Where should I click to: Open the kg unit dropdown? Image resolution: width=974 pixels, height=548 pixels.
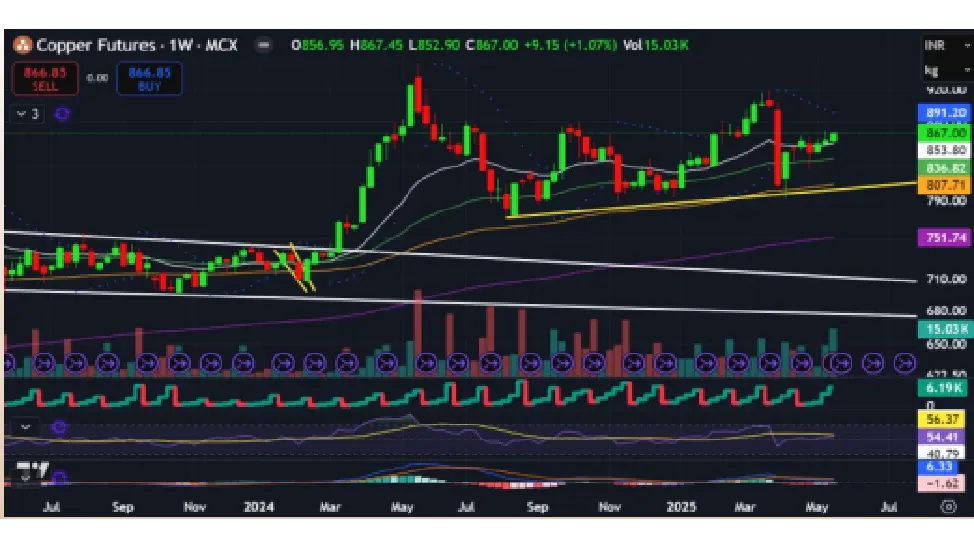[945, 70]
